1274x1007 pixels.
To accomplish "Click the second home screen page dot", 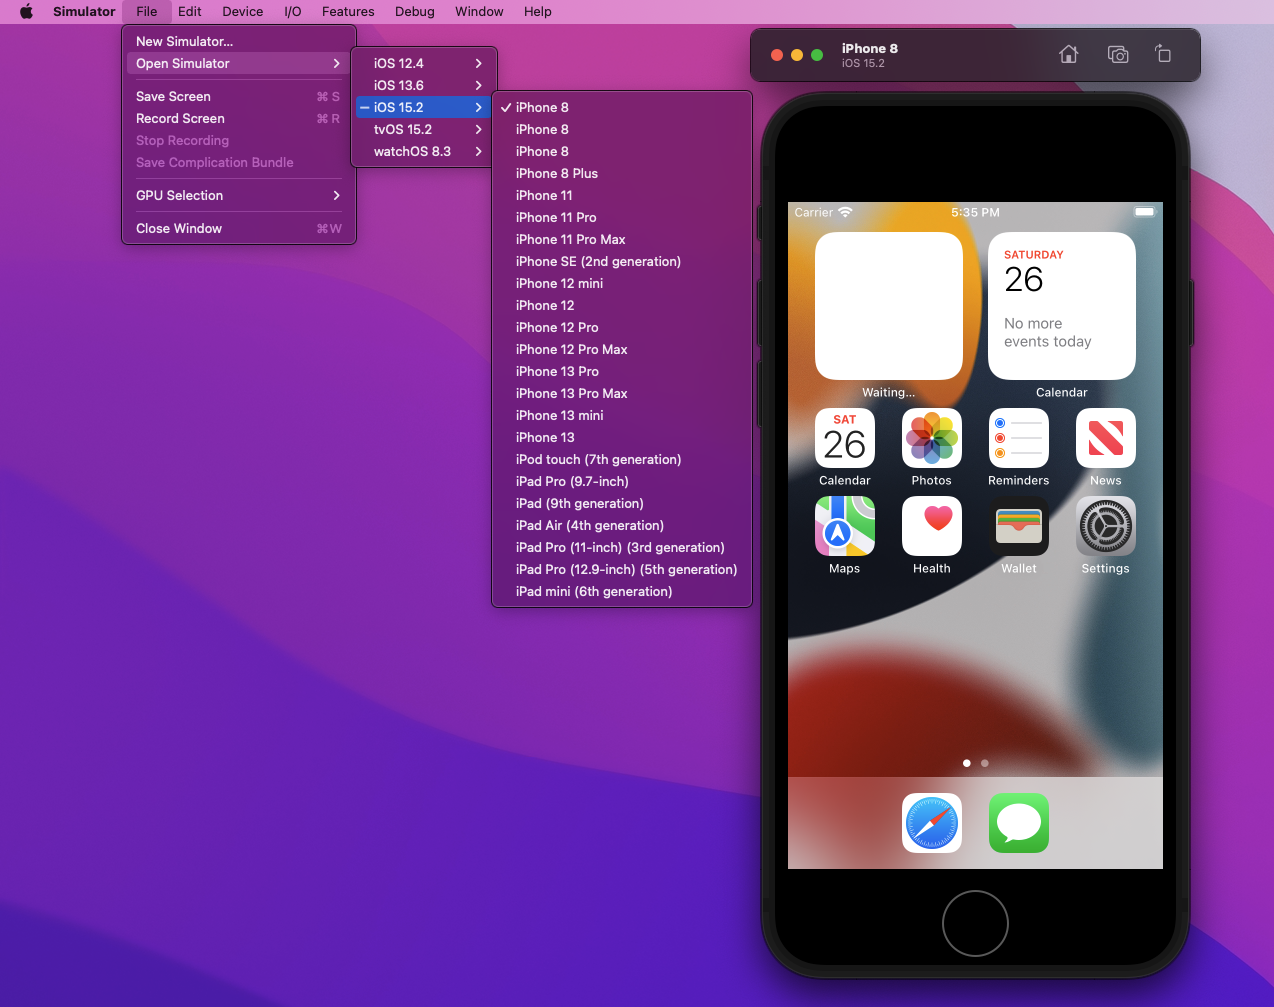I will point(984,763).
